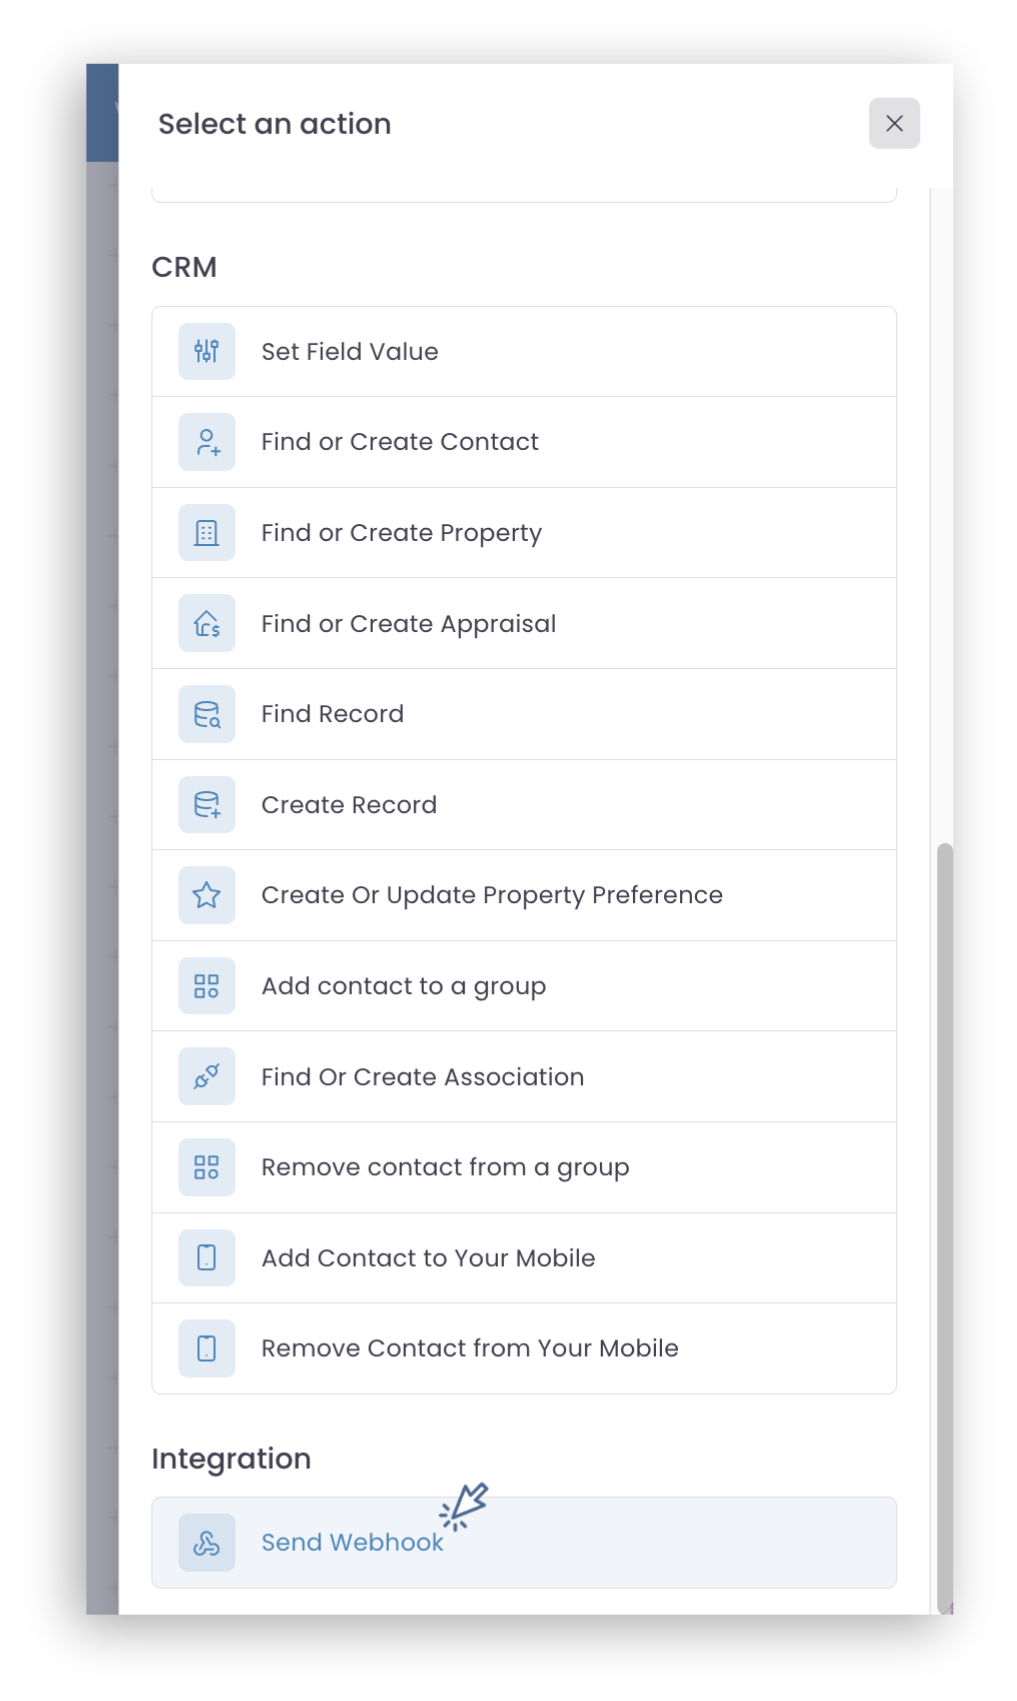Image resolution: width=1017 pixels, height=1701 pixels.
Task: Select Remove Contact from Your Mobile action
Action: [524, 1348]
